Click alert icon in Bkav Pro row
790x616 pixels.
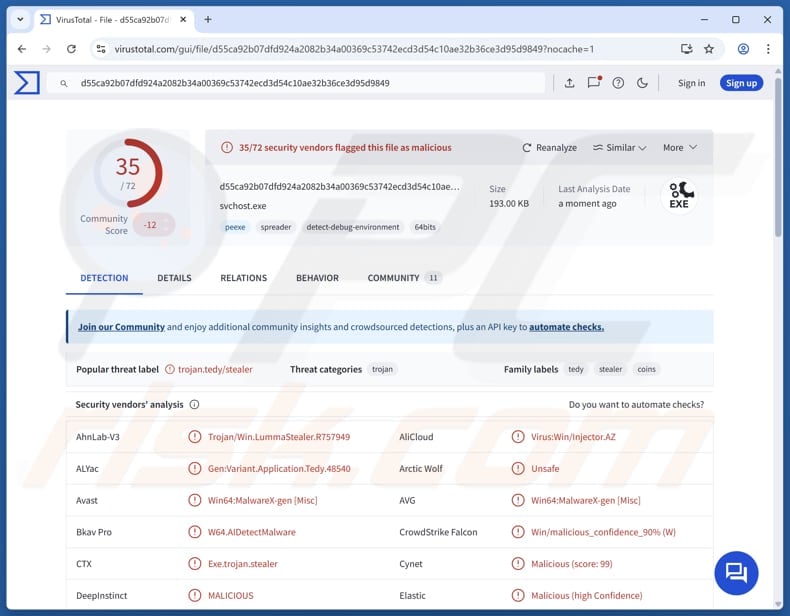click(x=194, y=532)
